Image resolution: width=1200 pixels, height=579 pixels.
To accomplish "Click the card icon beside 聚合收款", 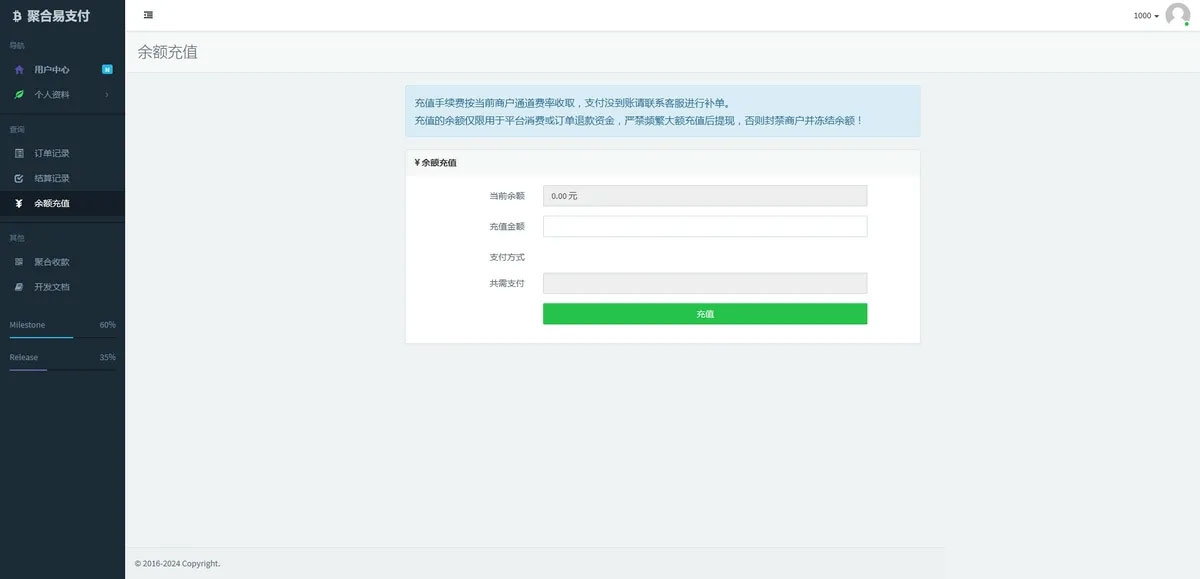I will 19,262.
